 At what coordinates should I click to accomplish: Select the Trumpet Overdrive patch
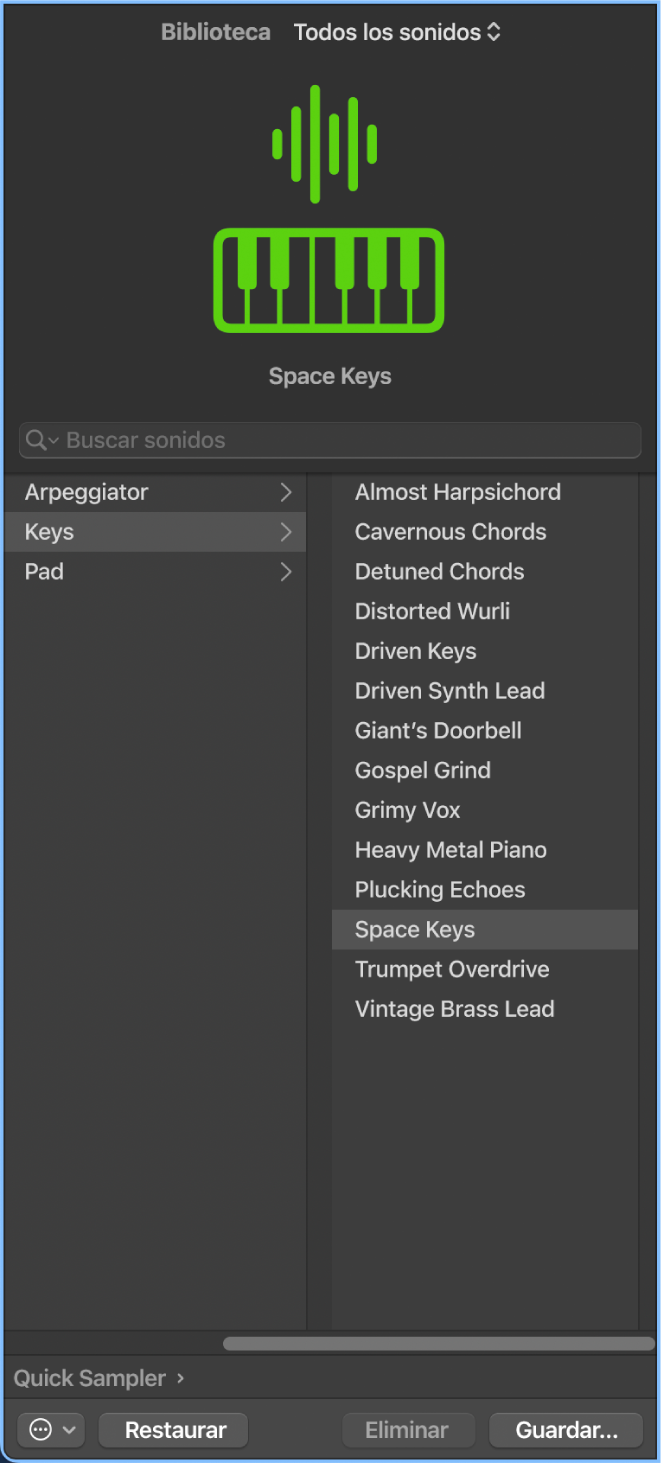point(451,969)
